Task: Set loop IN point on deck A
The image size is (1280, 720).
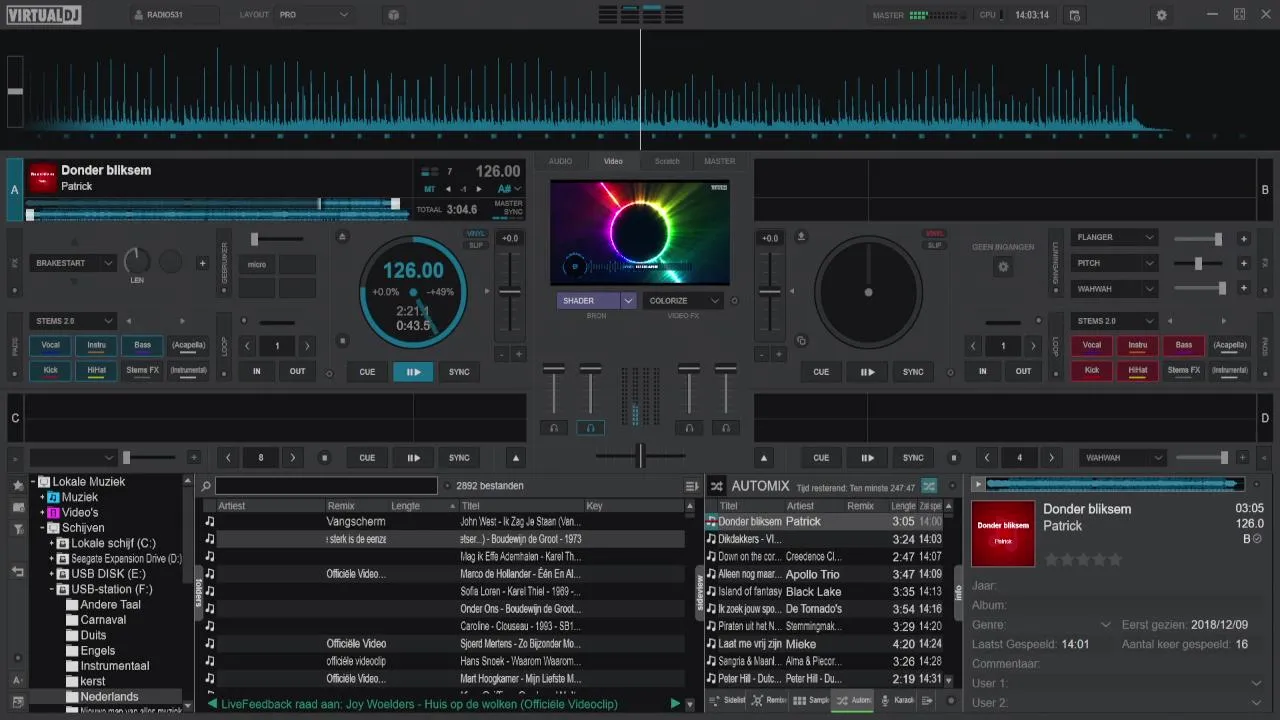Action: point(256,371)
